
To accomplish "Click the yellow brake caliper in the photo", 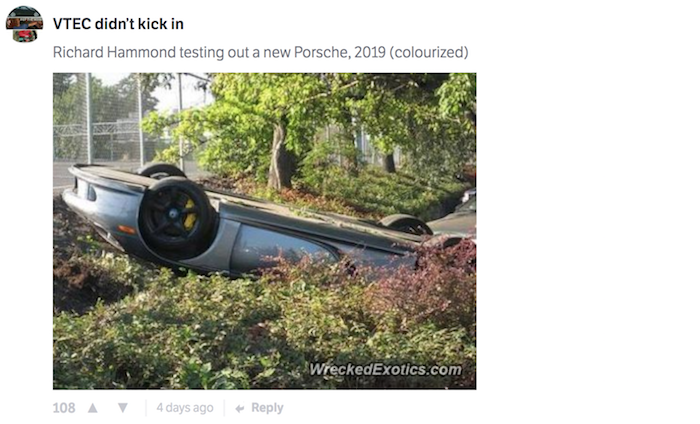I will point(189,213).
